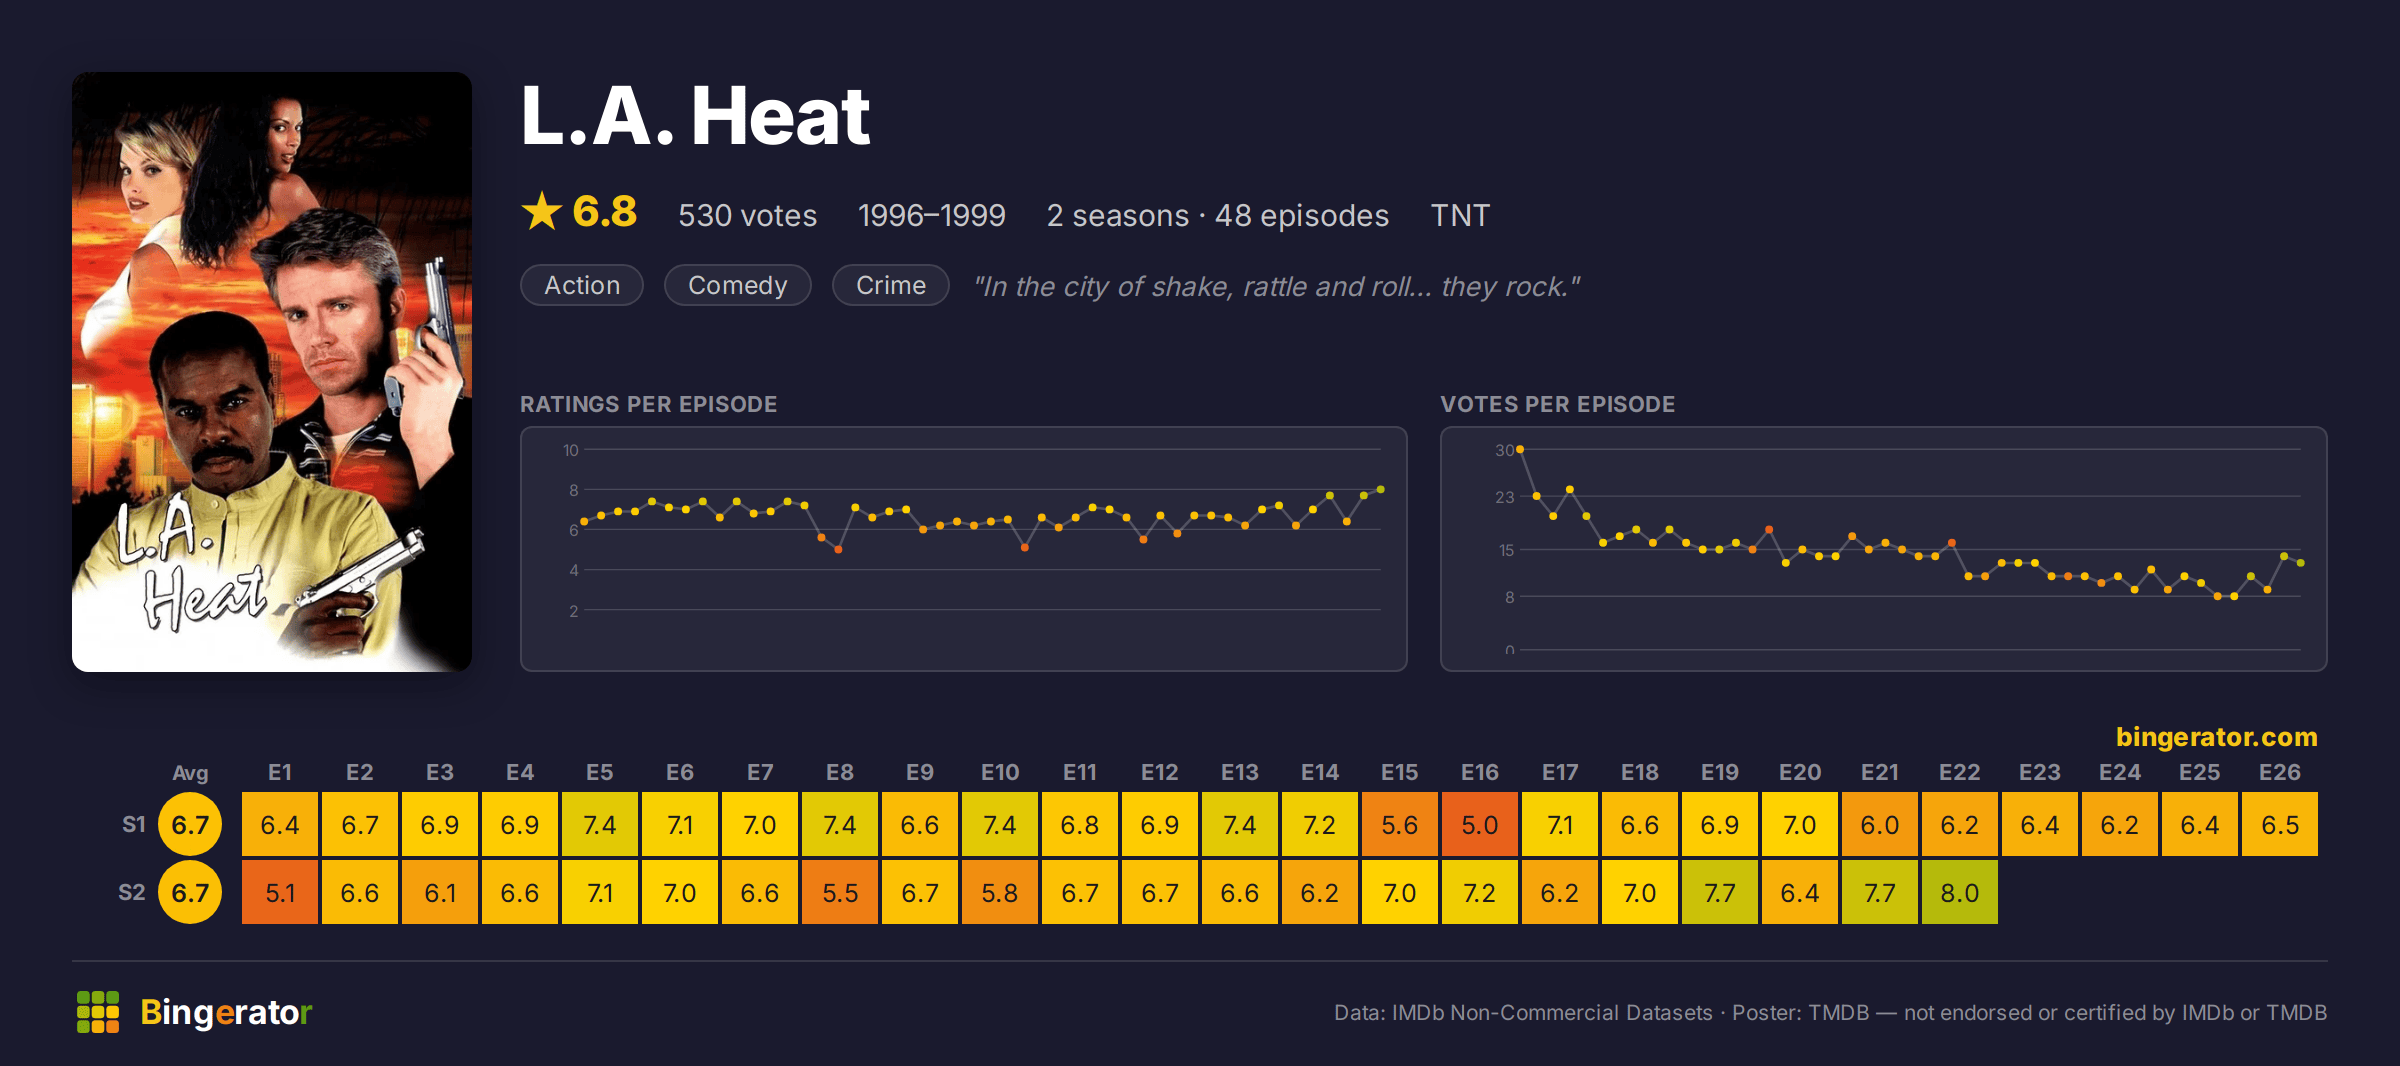Click the TNT network label
Screen dimensions: 2400x1066
[1460, 215]
